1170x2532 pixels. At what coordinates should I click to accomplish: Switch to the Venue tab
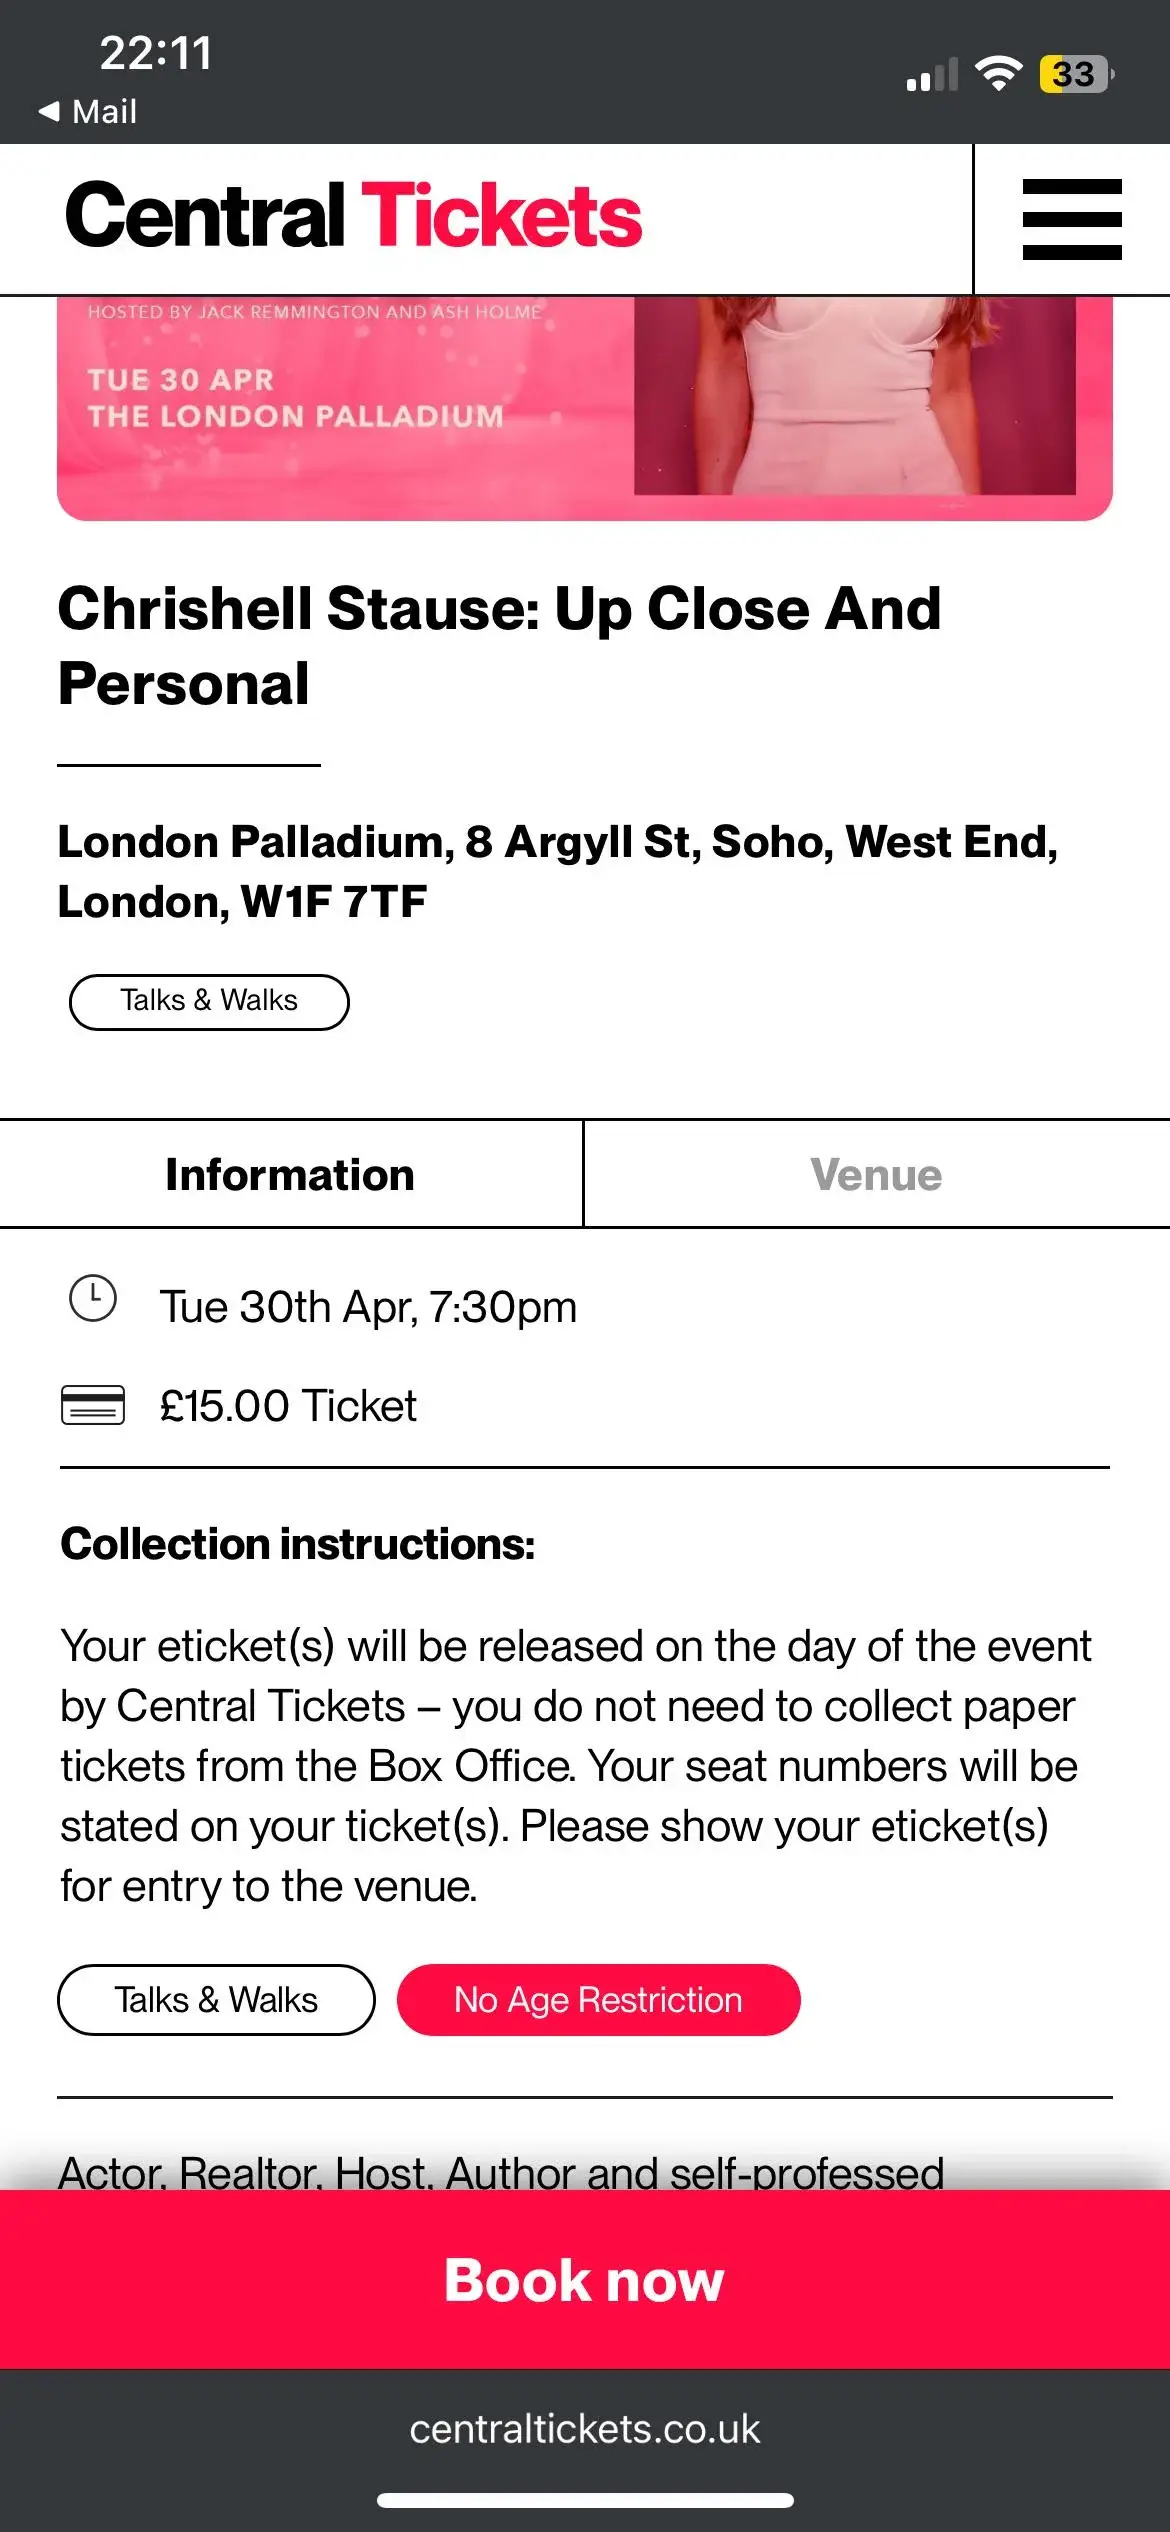pos(875,1174)
